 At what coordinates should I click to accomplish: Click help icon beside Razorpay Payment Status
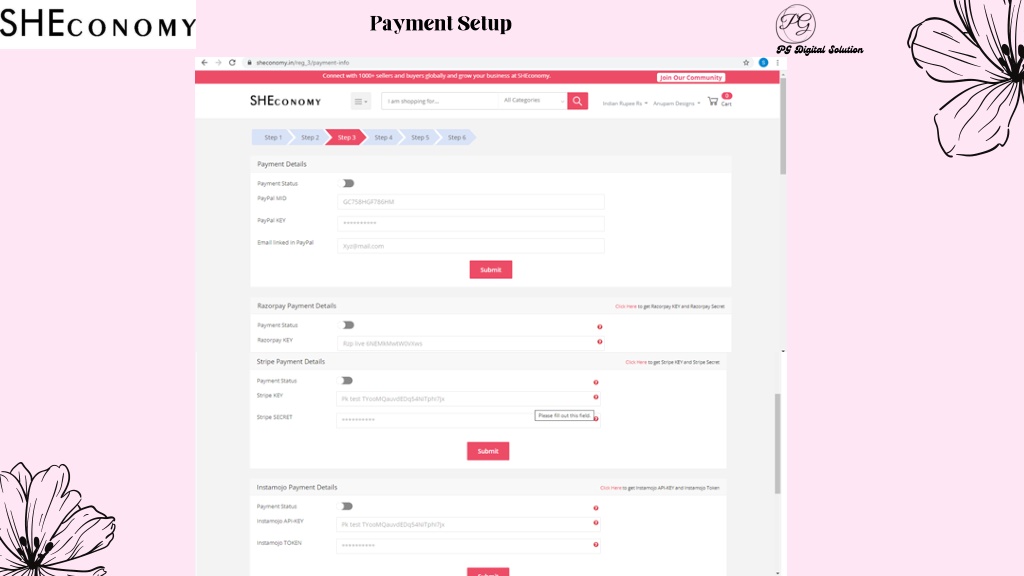coord(600,327)
